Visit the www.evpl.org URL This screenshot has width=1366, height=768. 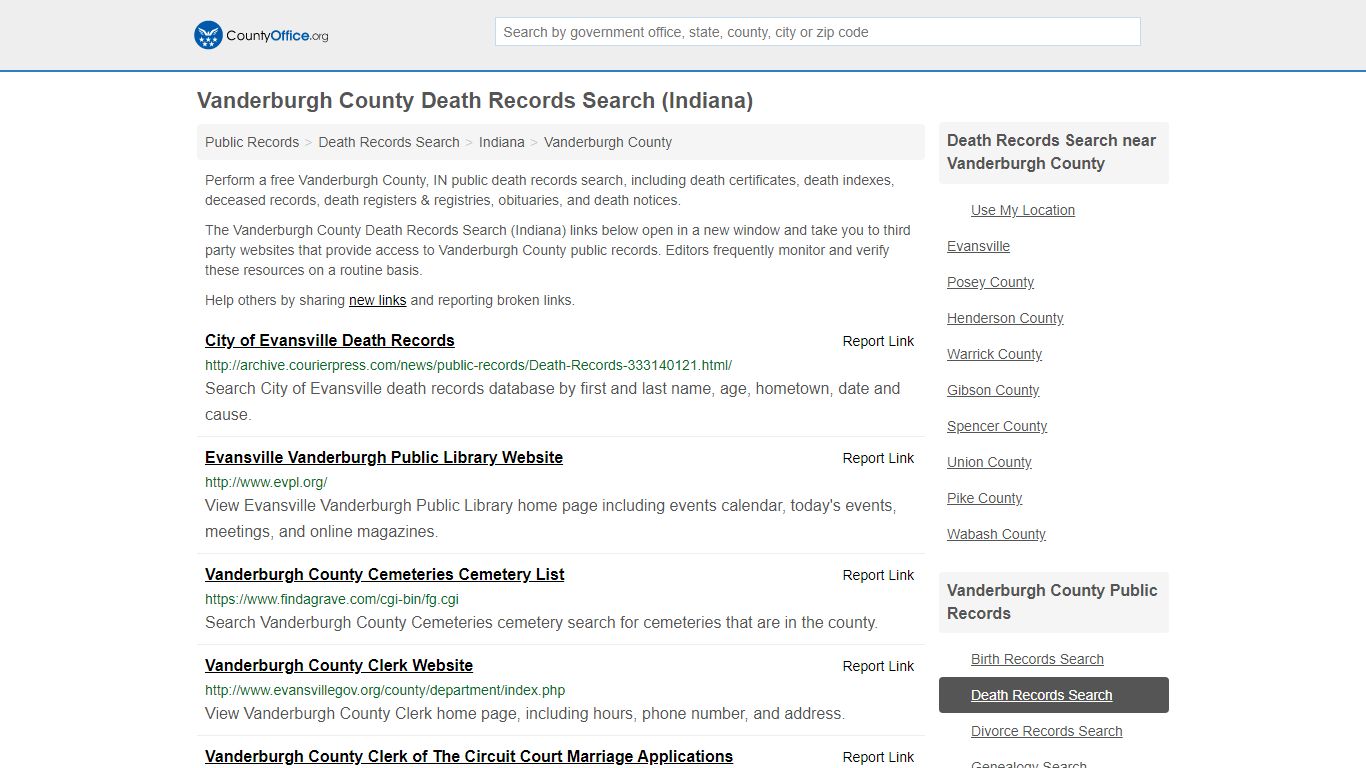pos(266,482)
